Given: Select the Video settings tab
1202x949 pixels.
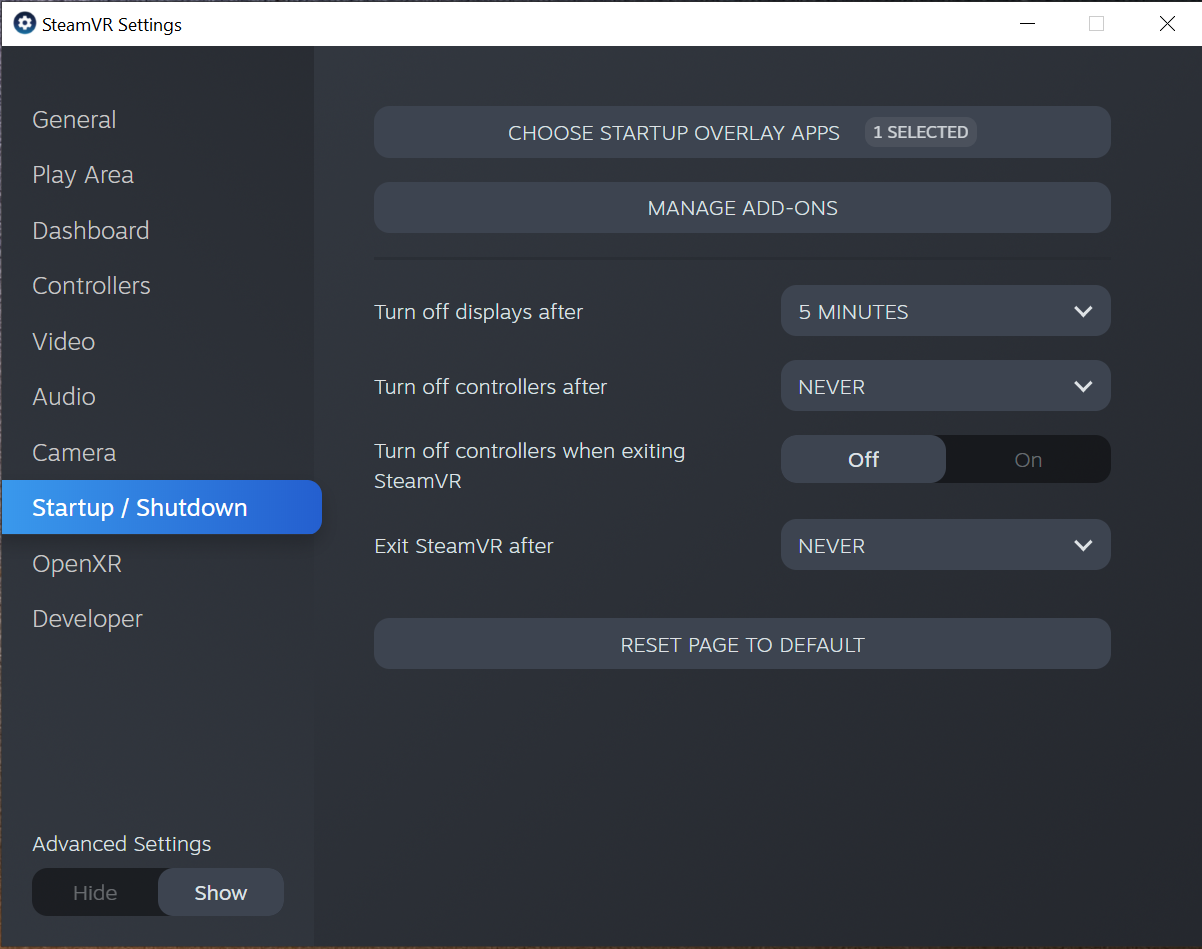Looking at the screenshot, I should 64,342.
